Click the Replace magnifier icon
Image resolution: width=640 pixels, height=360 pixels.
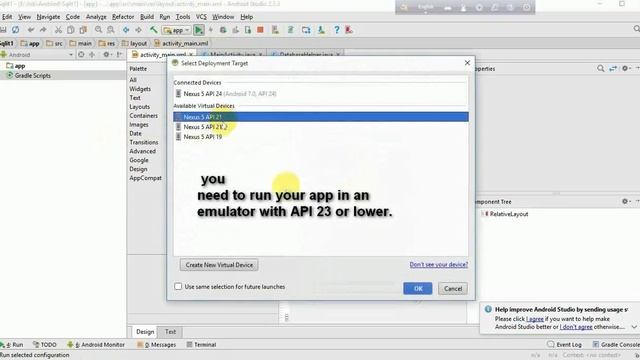[x=111, y=30]
